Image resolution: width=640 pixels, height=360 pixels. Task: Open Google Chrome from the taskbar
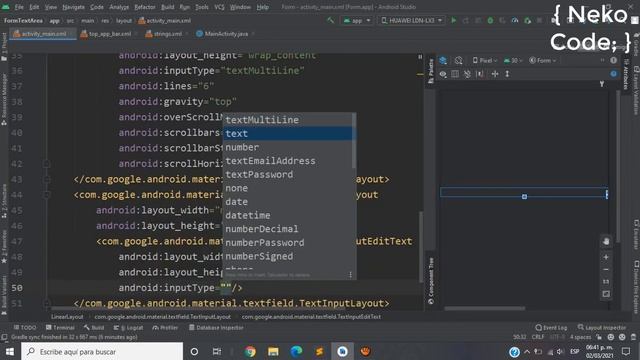pyautogui.click(x=250, y=351)
